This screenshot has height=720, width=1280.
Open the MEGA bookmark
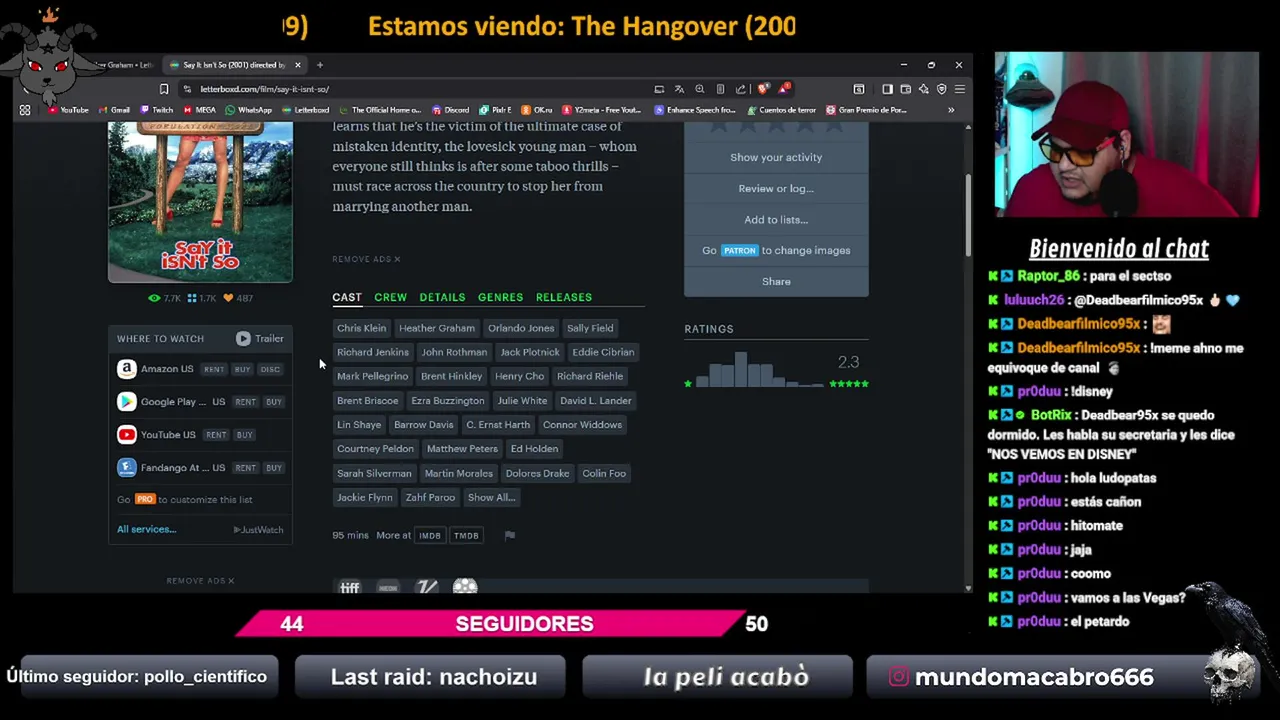tap(199, 110)
